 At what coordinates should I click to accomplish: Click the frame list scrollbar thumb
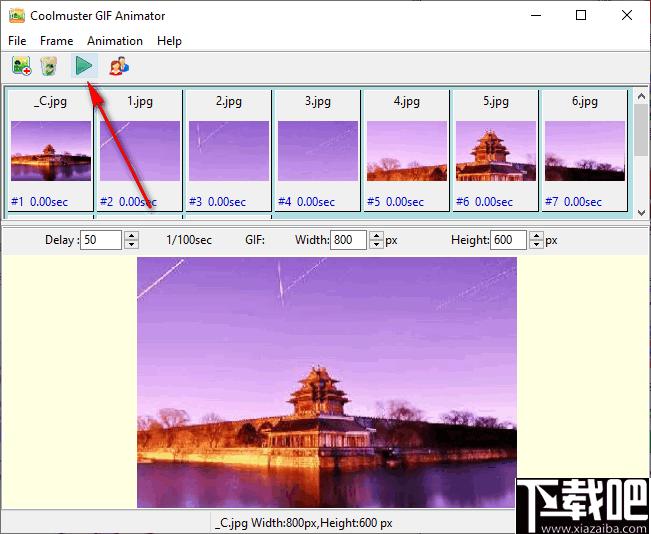point(641,130)
